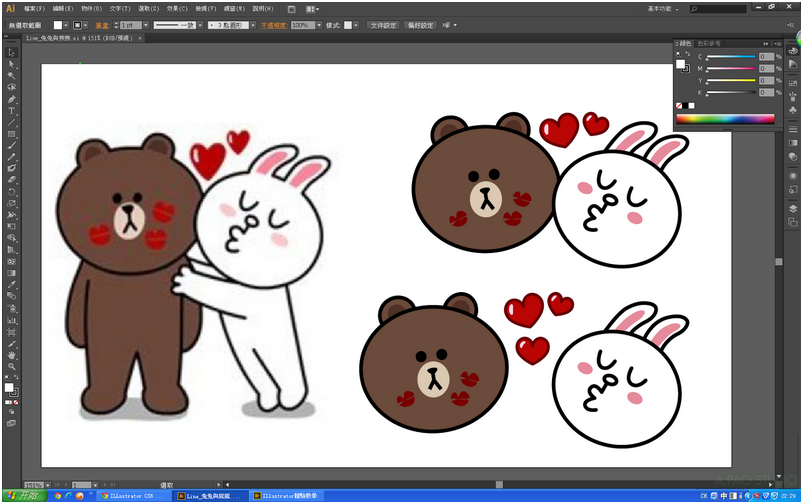Image resolution: width=804 pixels, height=504 pixels.
Task: Select the Artboard tool
Action: click(11, 332)
